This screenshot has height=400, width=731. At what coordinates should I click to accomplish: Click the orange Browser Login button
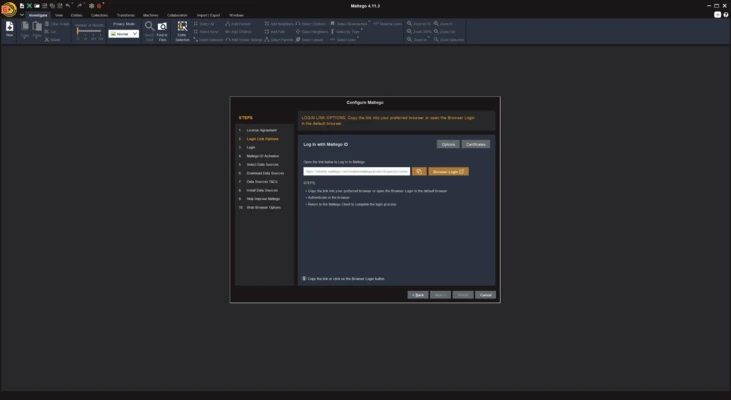coord(448,172)
